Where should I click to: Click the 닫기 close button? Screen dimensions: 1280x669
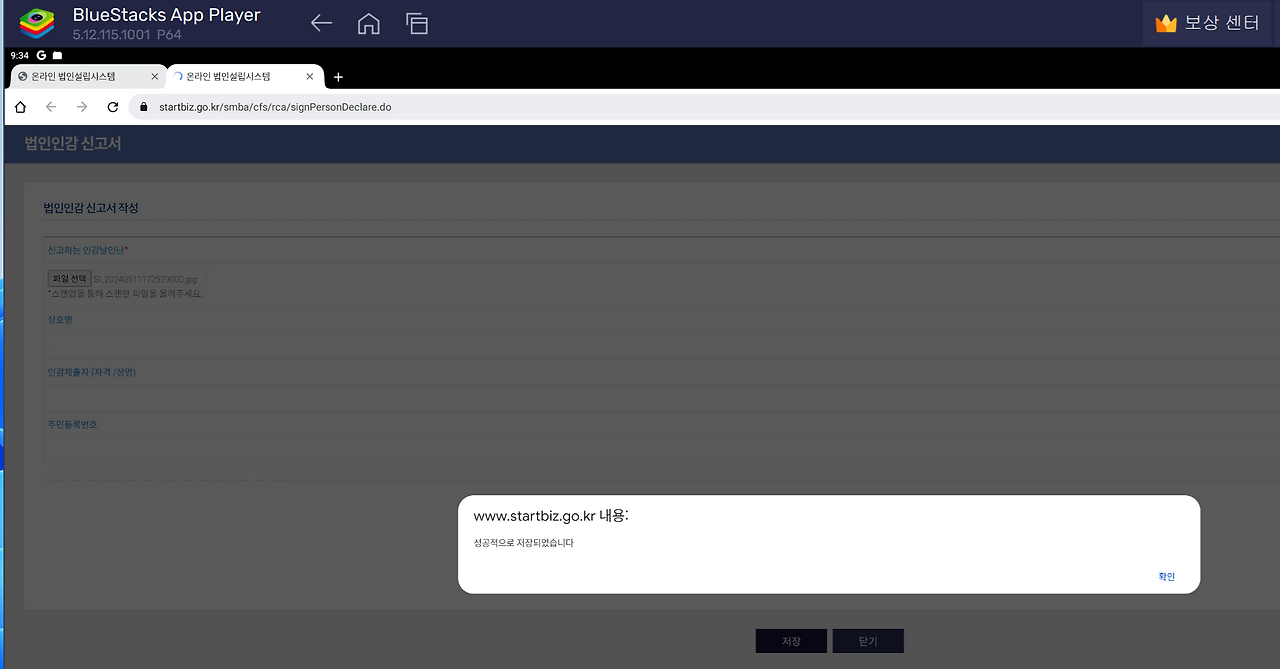[x=868, y=641]
